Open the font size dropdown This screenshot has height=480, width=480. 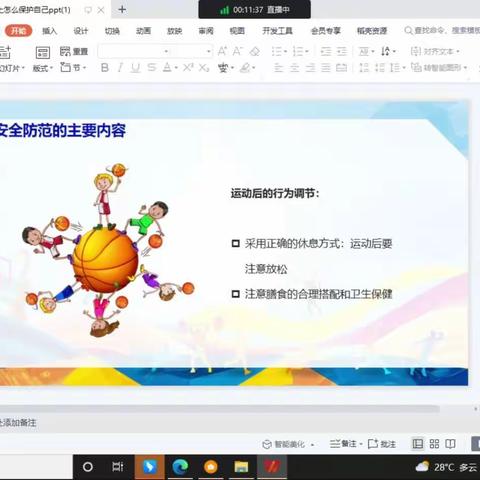(208, 51)
